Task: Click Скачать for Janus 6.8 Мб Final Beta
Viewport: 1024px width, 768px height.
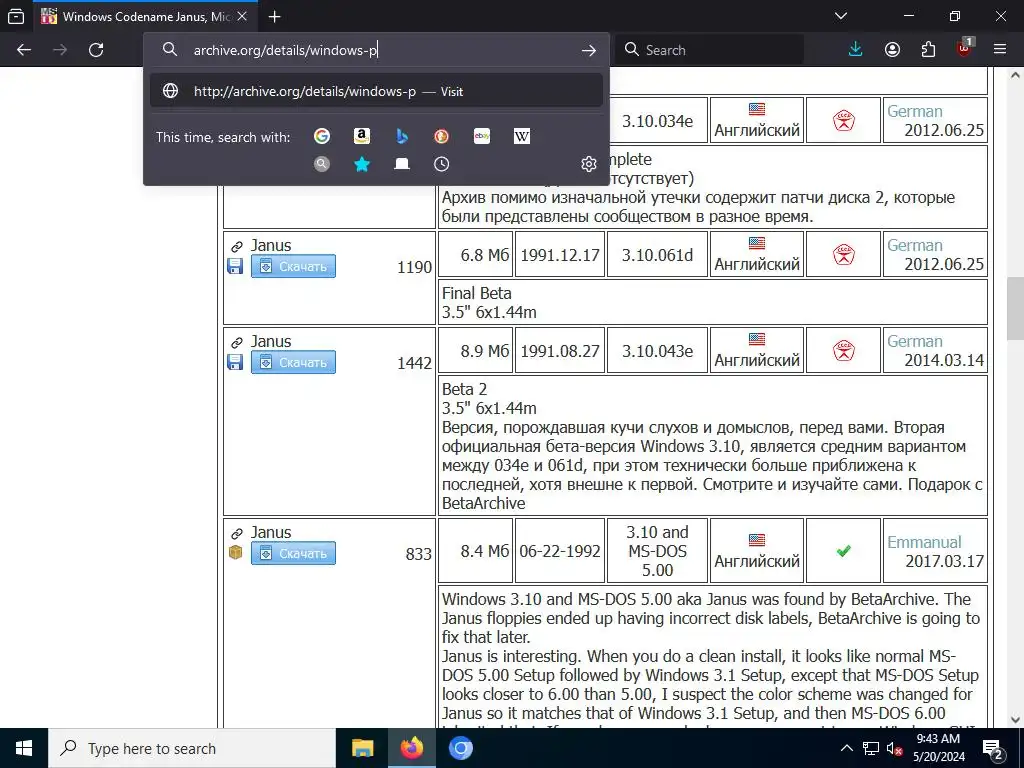Action: [x=293, y=266]
